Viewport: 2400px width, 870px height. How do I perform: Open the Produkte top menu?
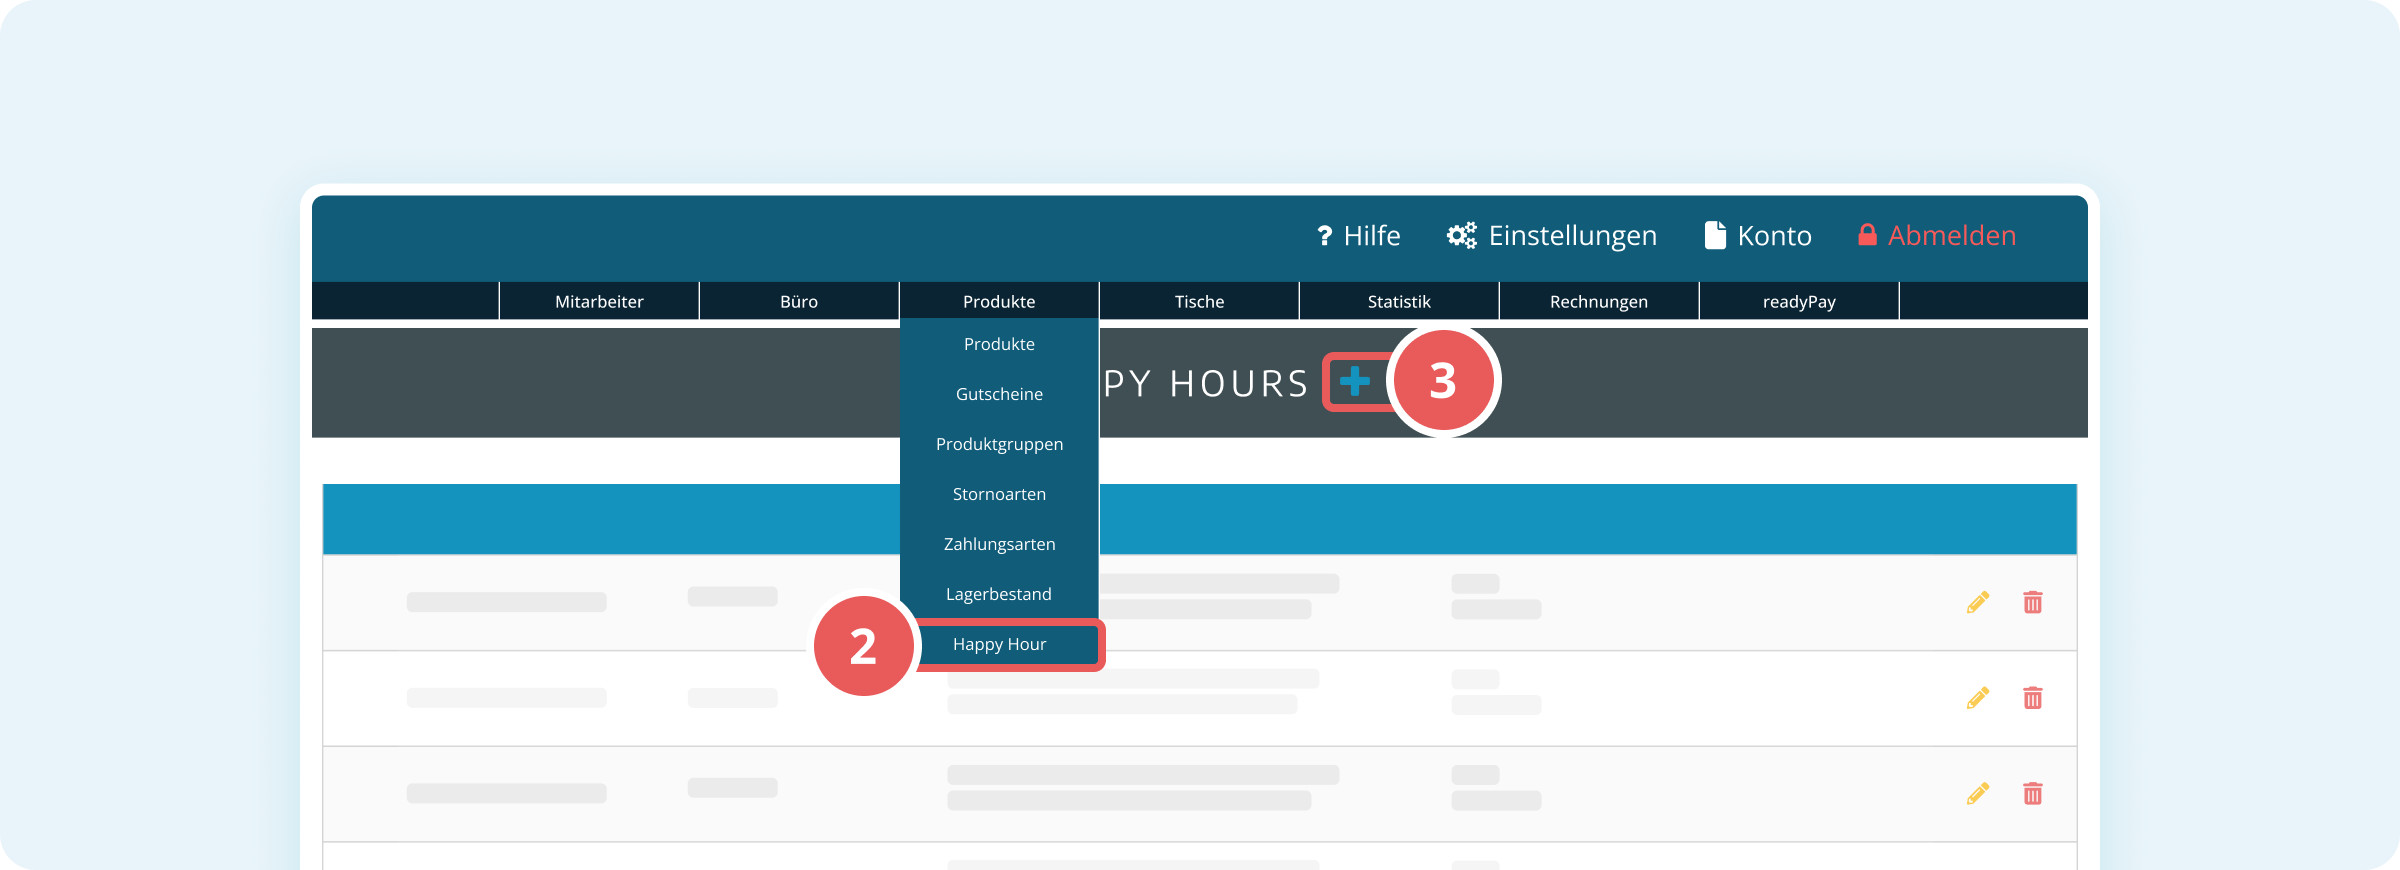coord(999,301)
